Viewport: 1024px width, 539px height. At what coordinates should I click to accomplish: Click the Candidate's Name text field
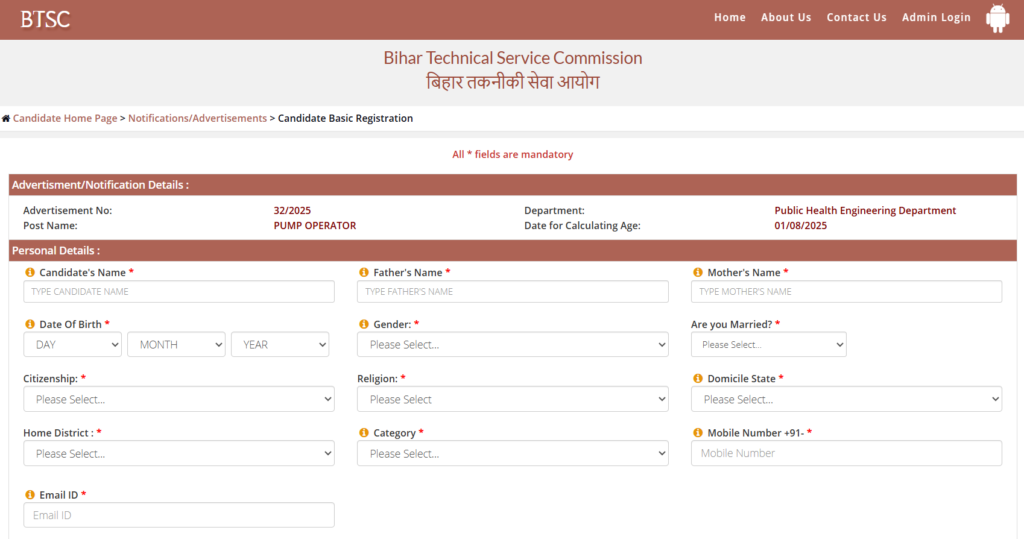coord(178,291)
